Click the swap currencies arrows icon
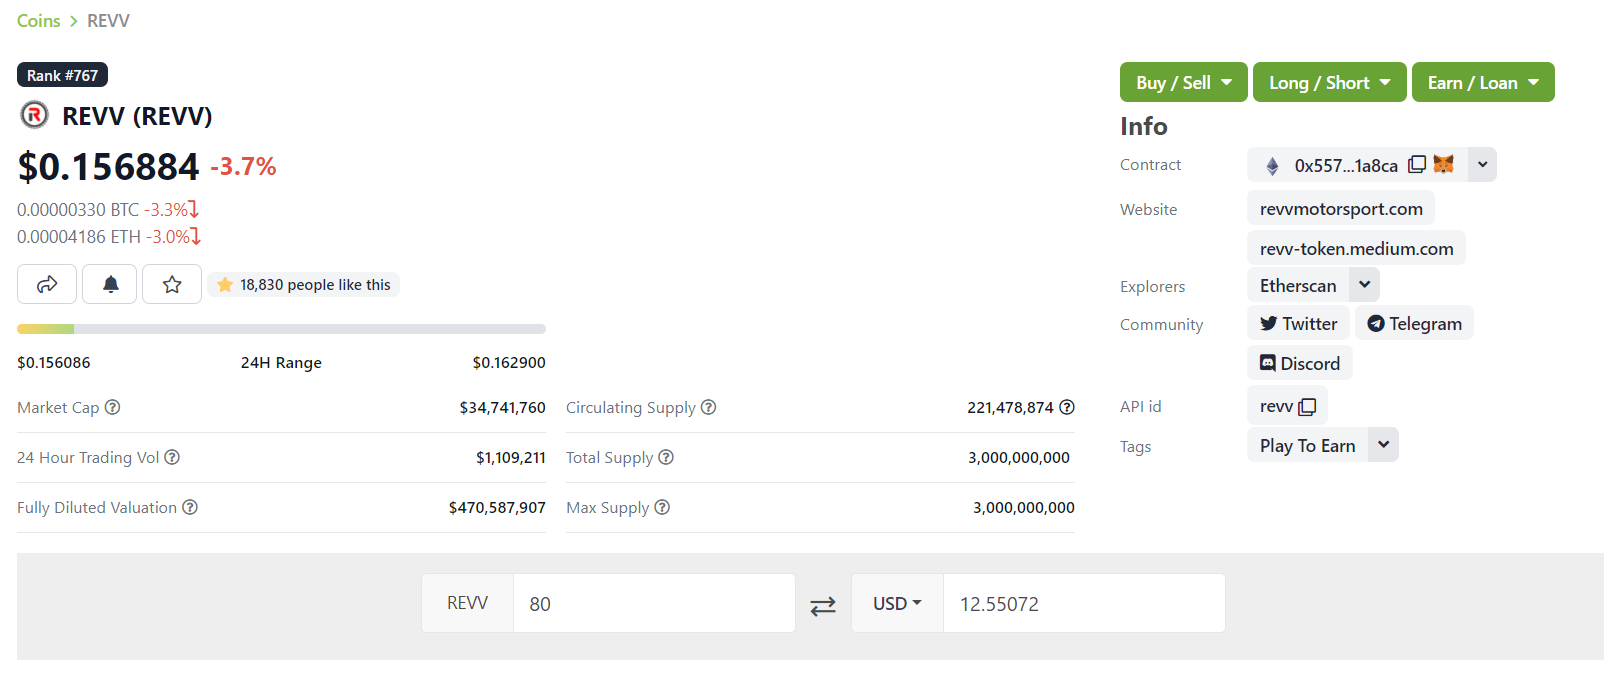Viewport: 1613px width, 677px height. 823,605
